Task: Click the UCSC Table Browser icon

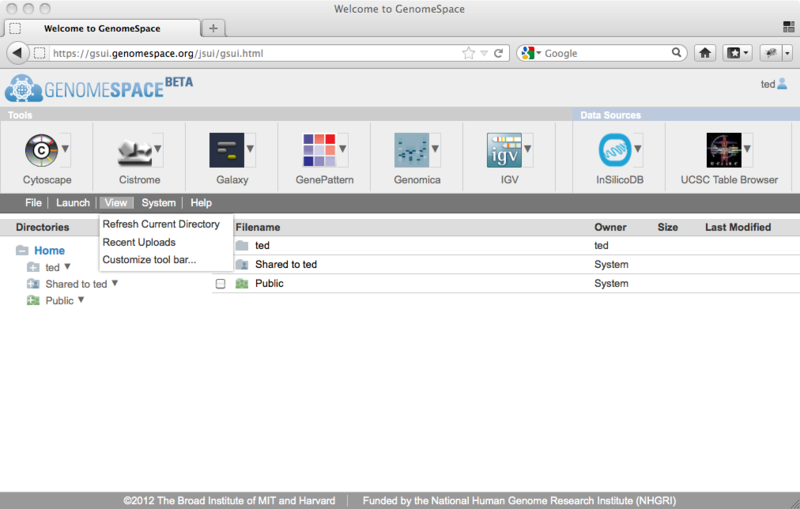Action: 723,150
